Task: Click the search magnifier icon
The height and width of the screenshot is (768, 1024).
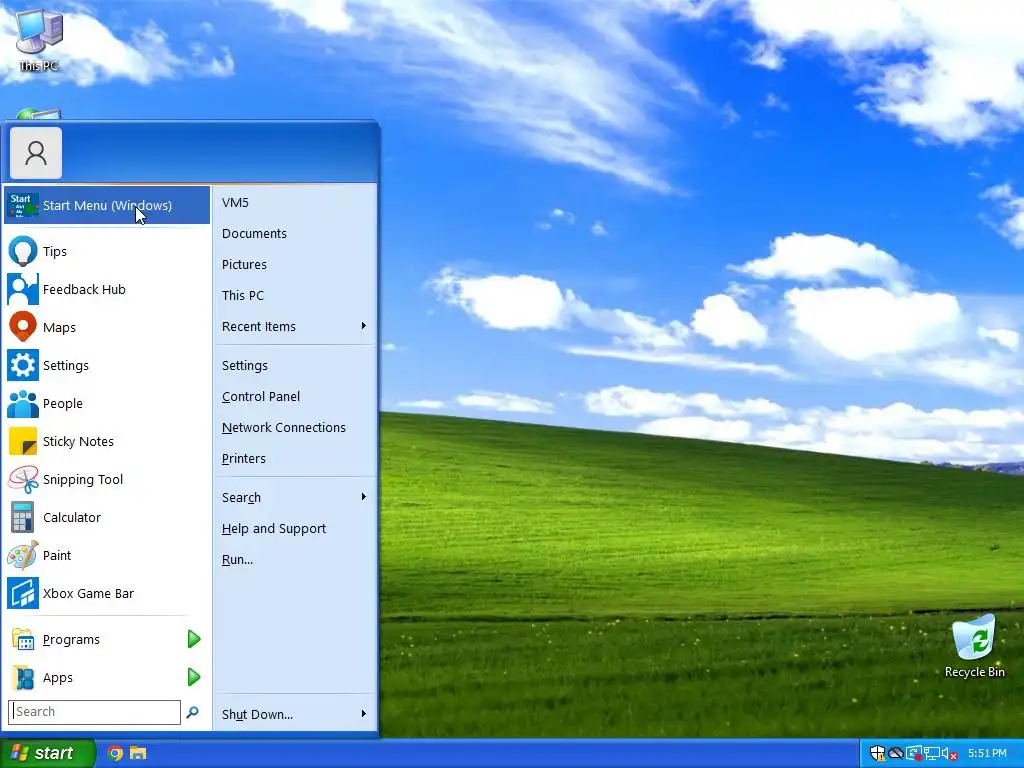Action: pos(192,712)
